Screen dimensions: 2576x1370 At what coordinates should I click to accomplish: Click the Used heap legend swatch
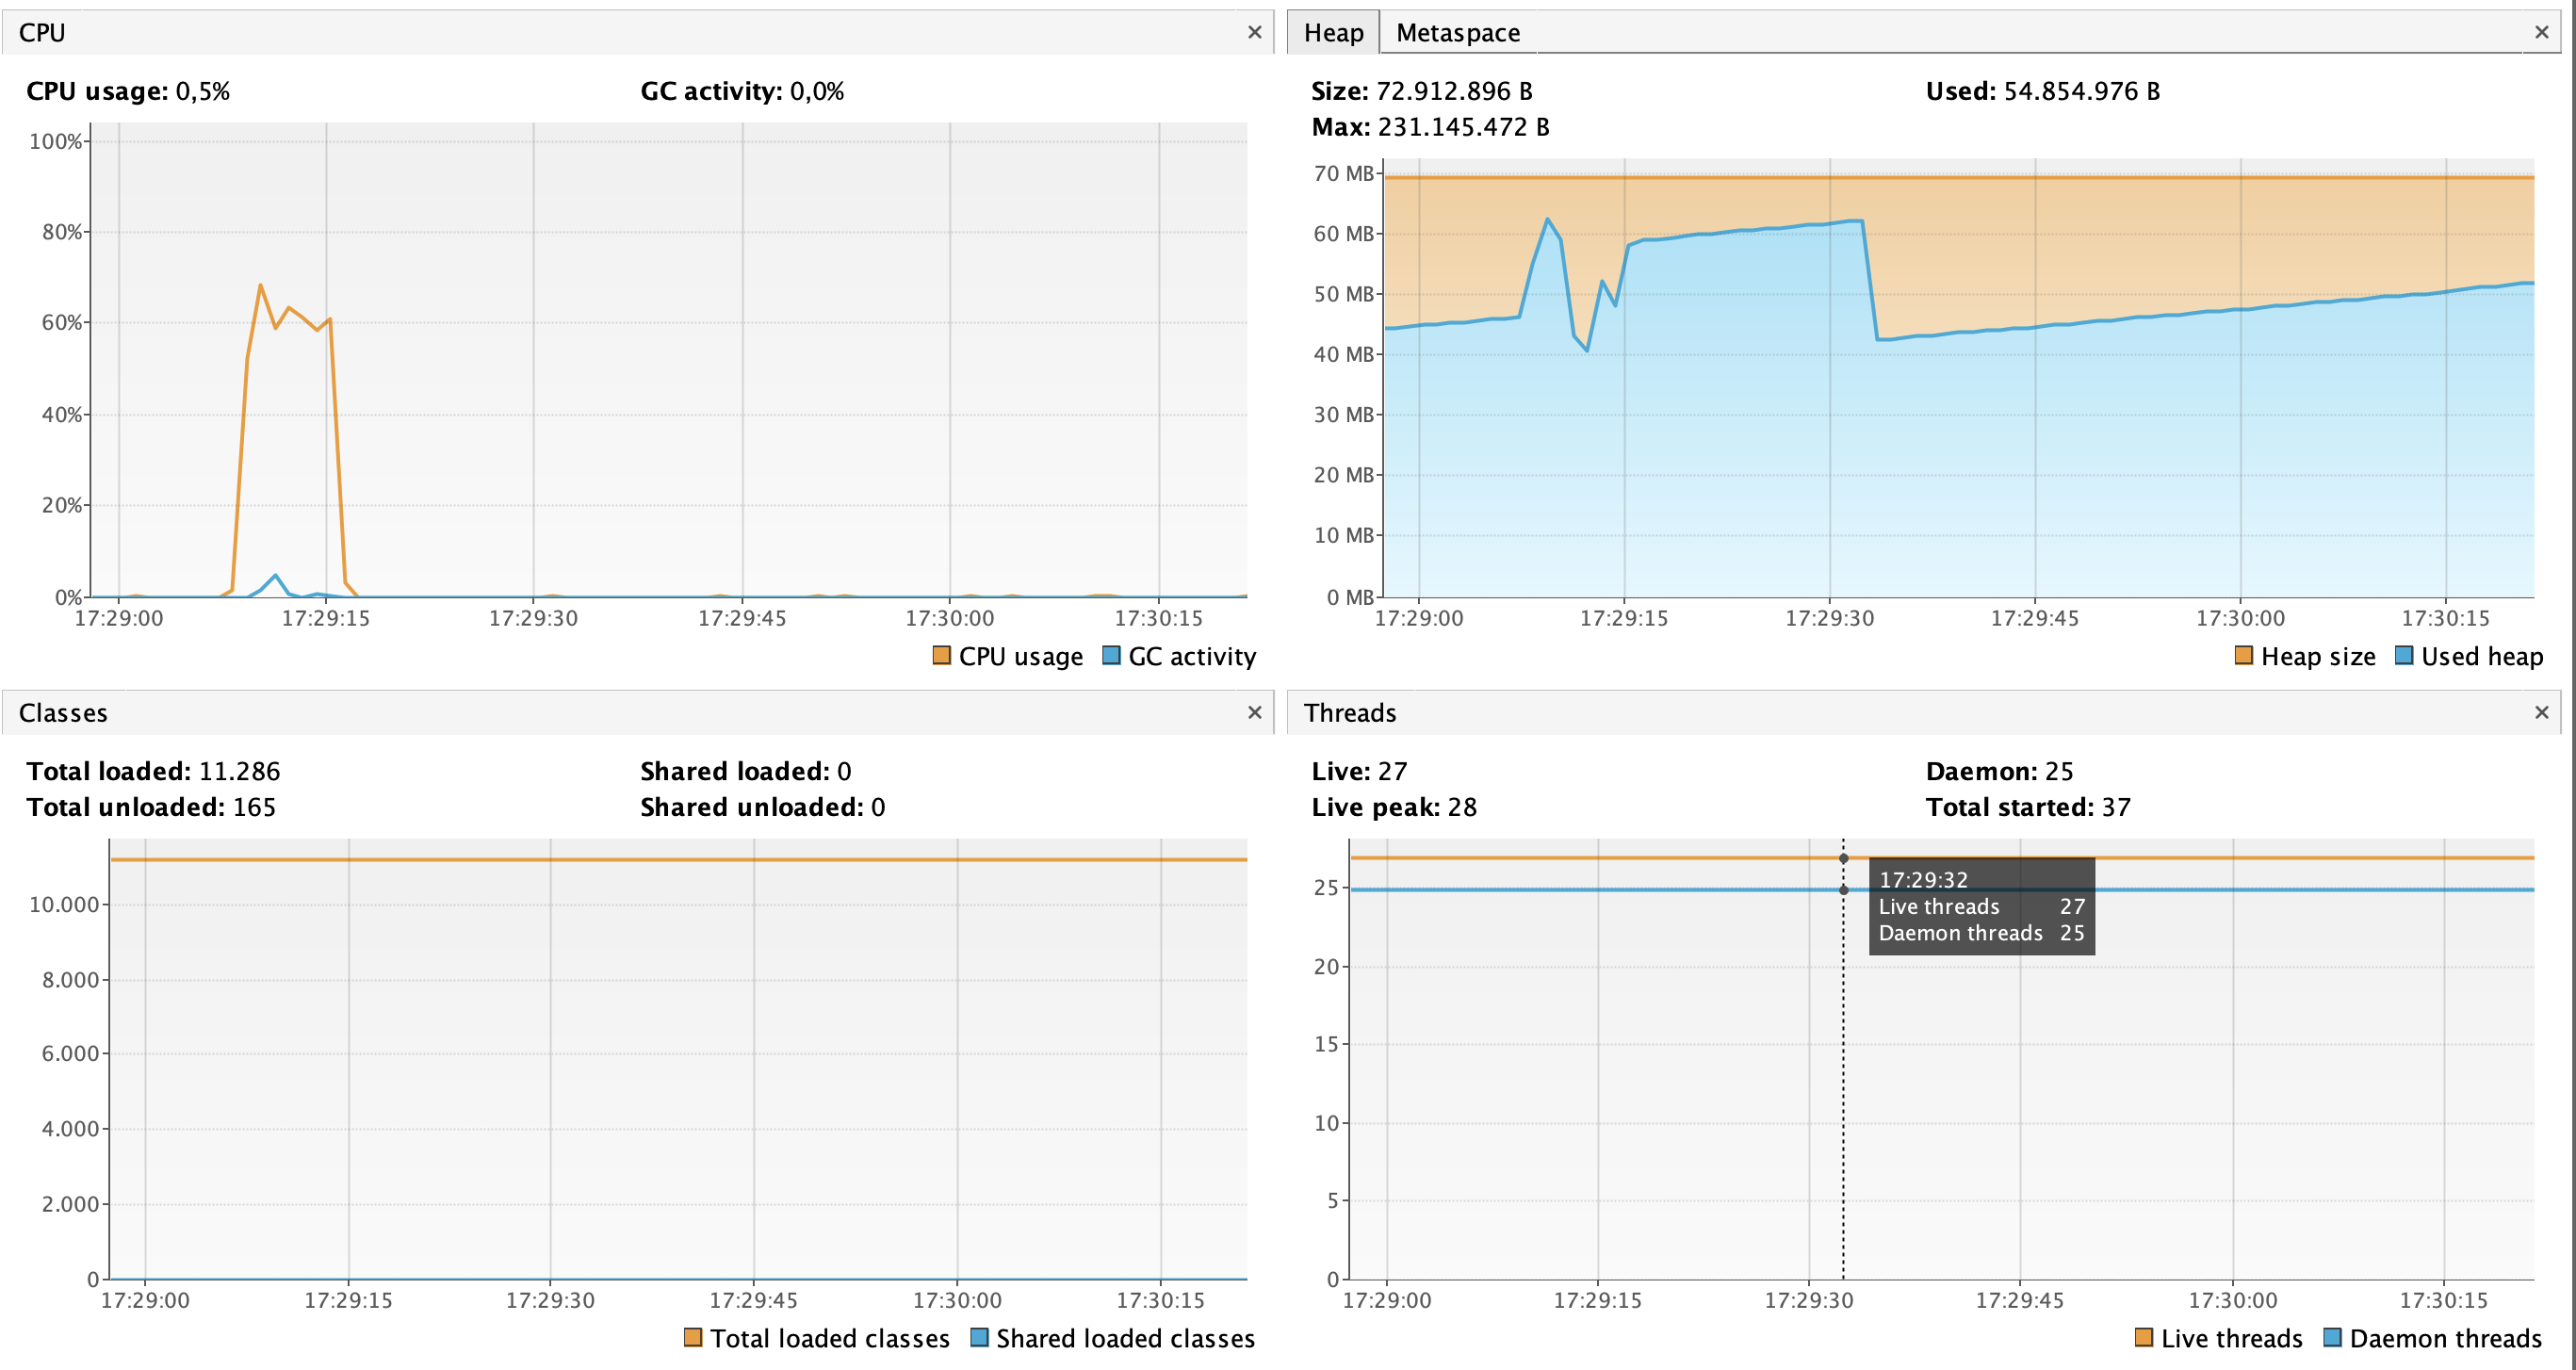point(2404,655)
